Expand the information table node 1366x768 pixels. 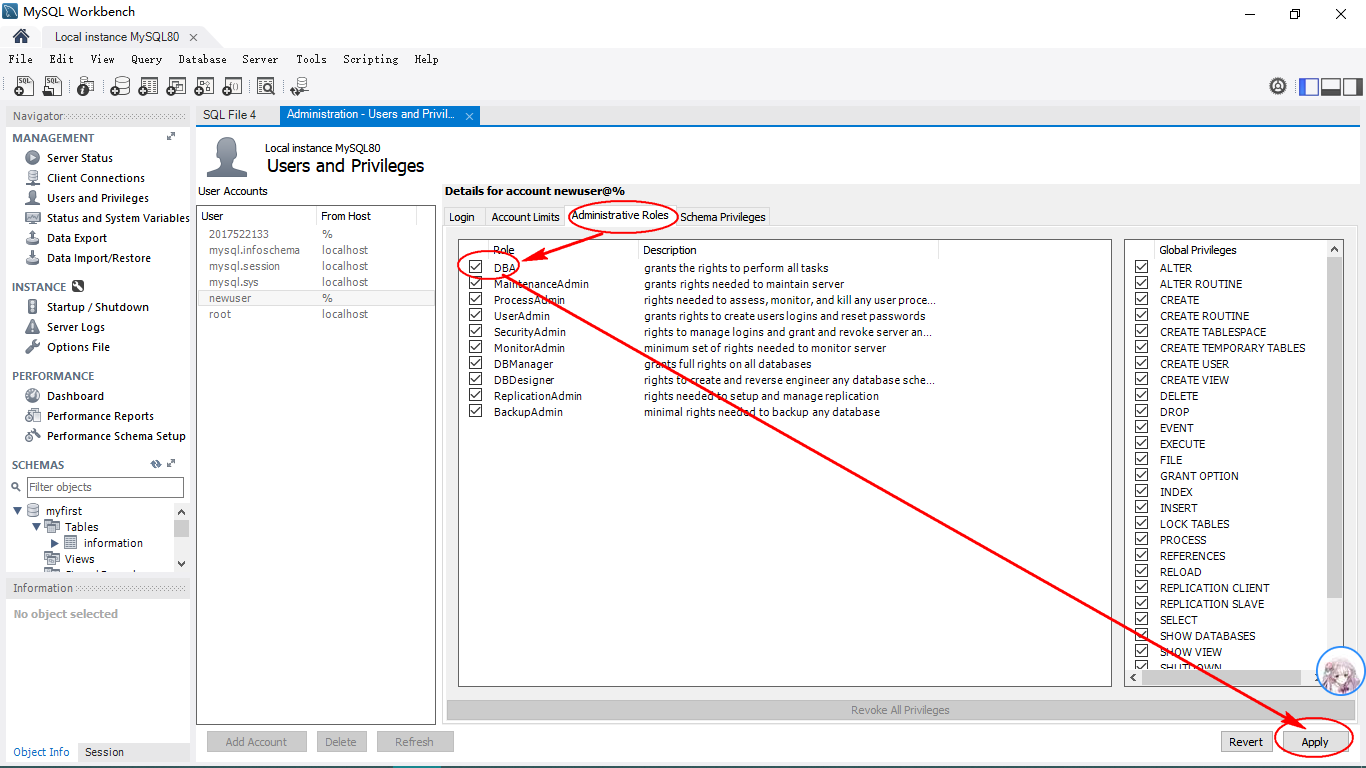point(55,543)
